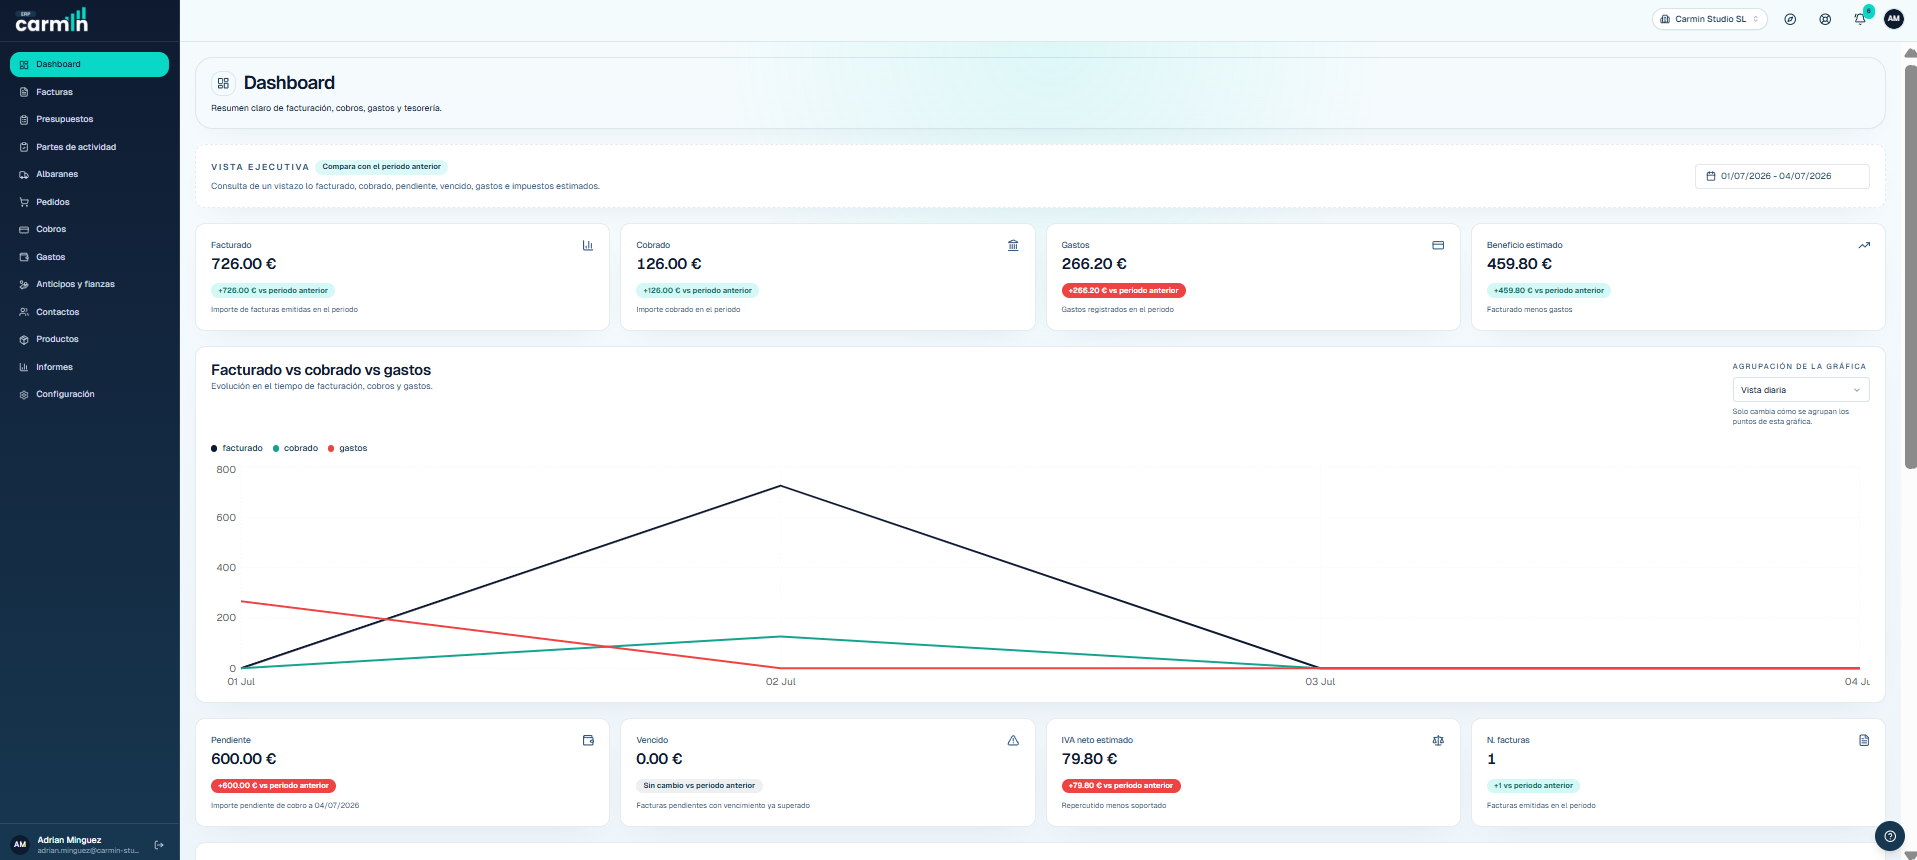Toggle facturado series in chart legend

pos(237,448)
